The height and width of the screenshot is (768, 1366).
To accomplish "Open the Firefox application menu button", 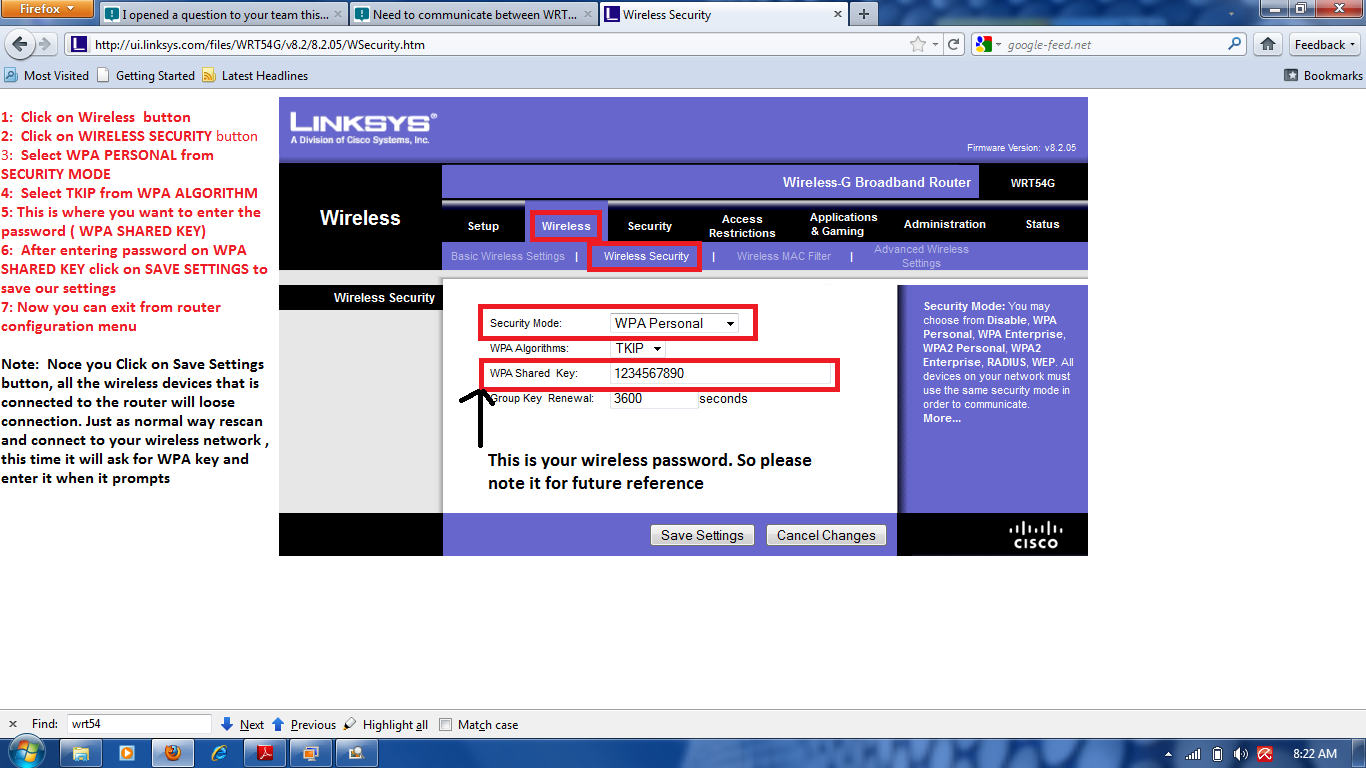I will (x=49, y=10).
